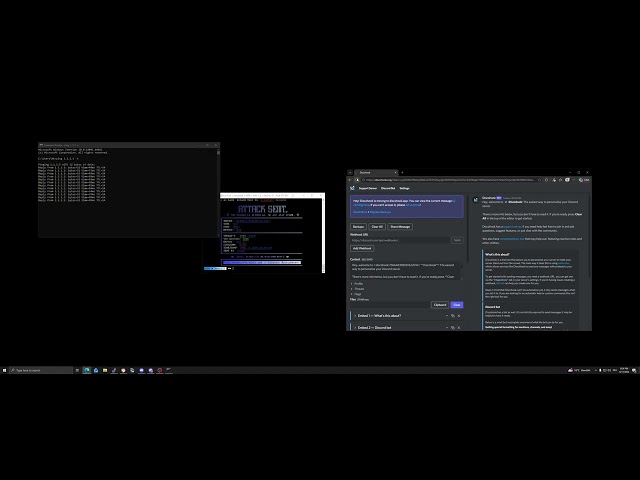The image size is (640, 480).
Task: Delete Embed 2 with its X icon
Action: tap(459, 327)
